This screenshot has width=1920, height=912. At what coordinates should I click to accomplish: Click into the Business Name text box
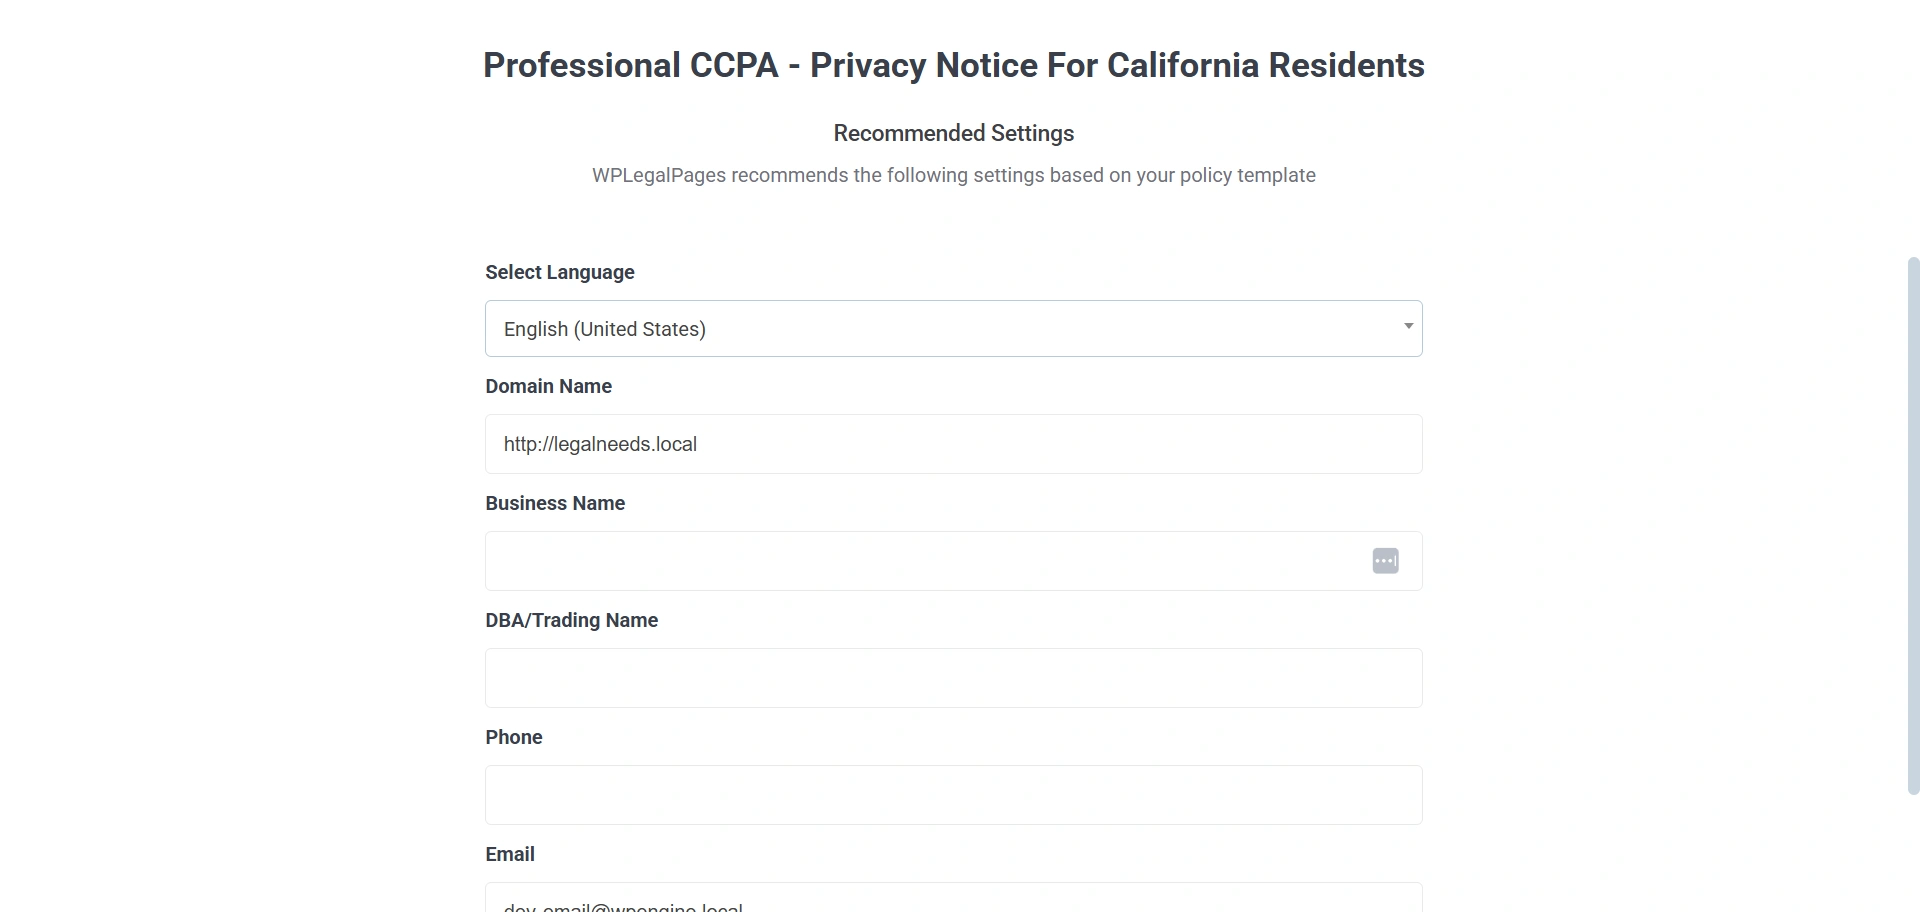tap(920, 561)
